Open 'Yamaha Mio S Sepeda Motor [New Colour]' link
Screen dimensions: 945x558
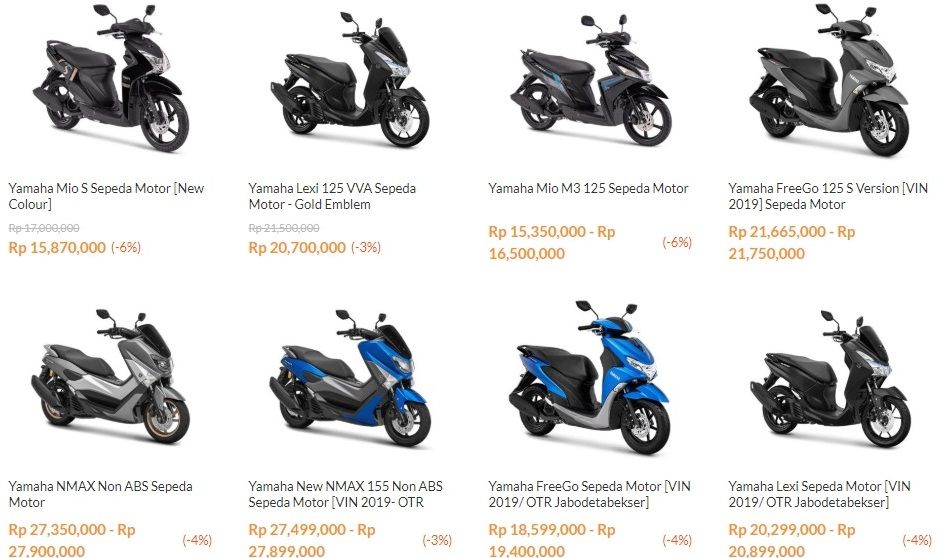(x=107, y=196)
